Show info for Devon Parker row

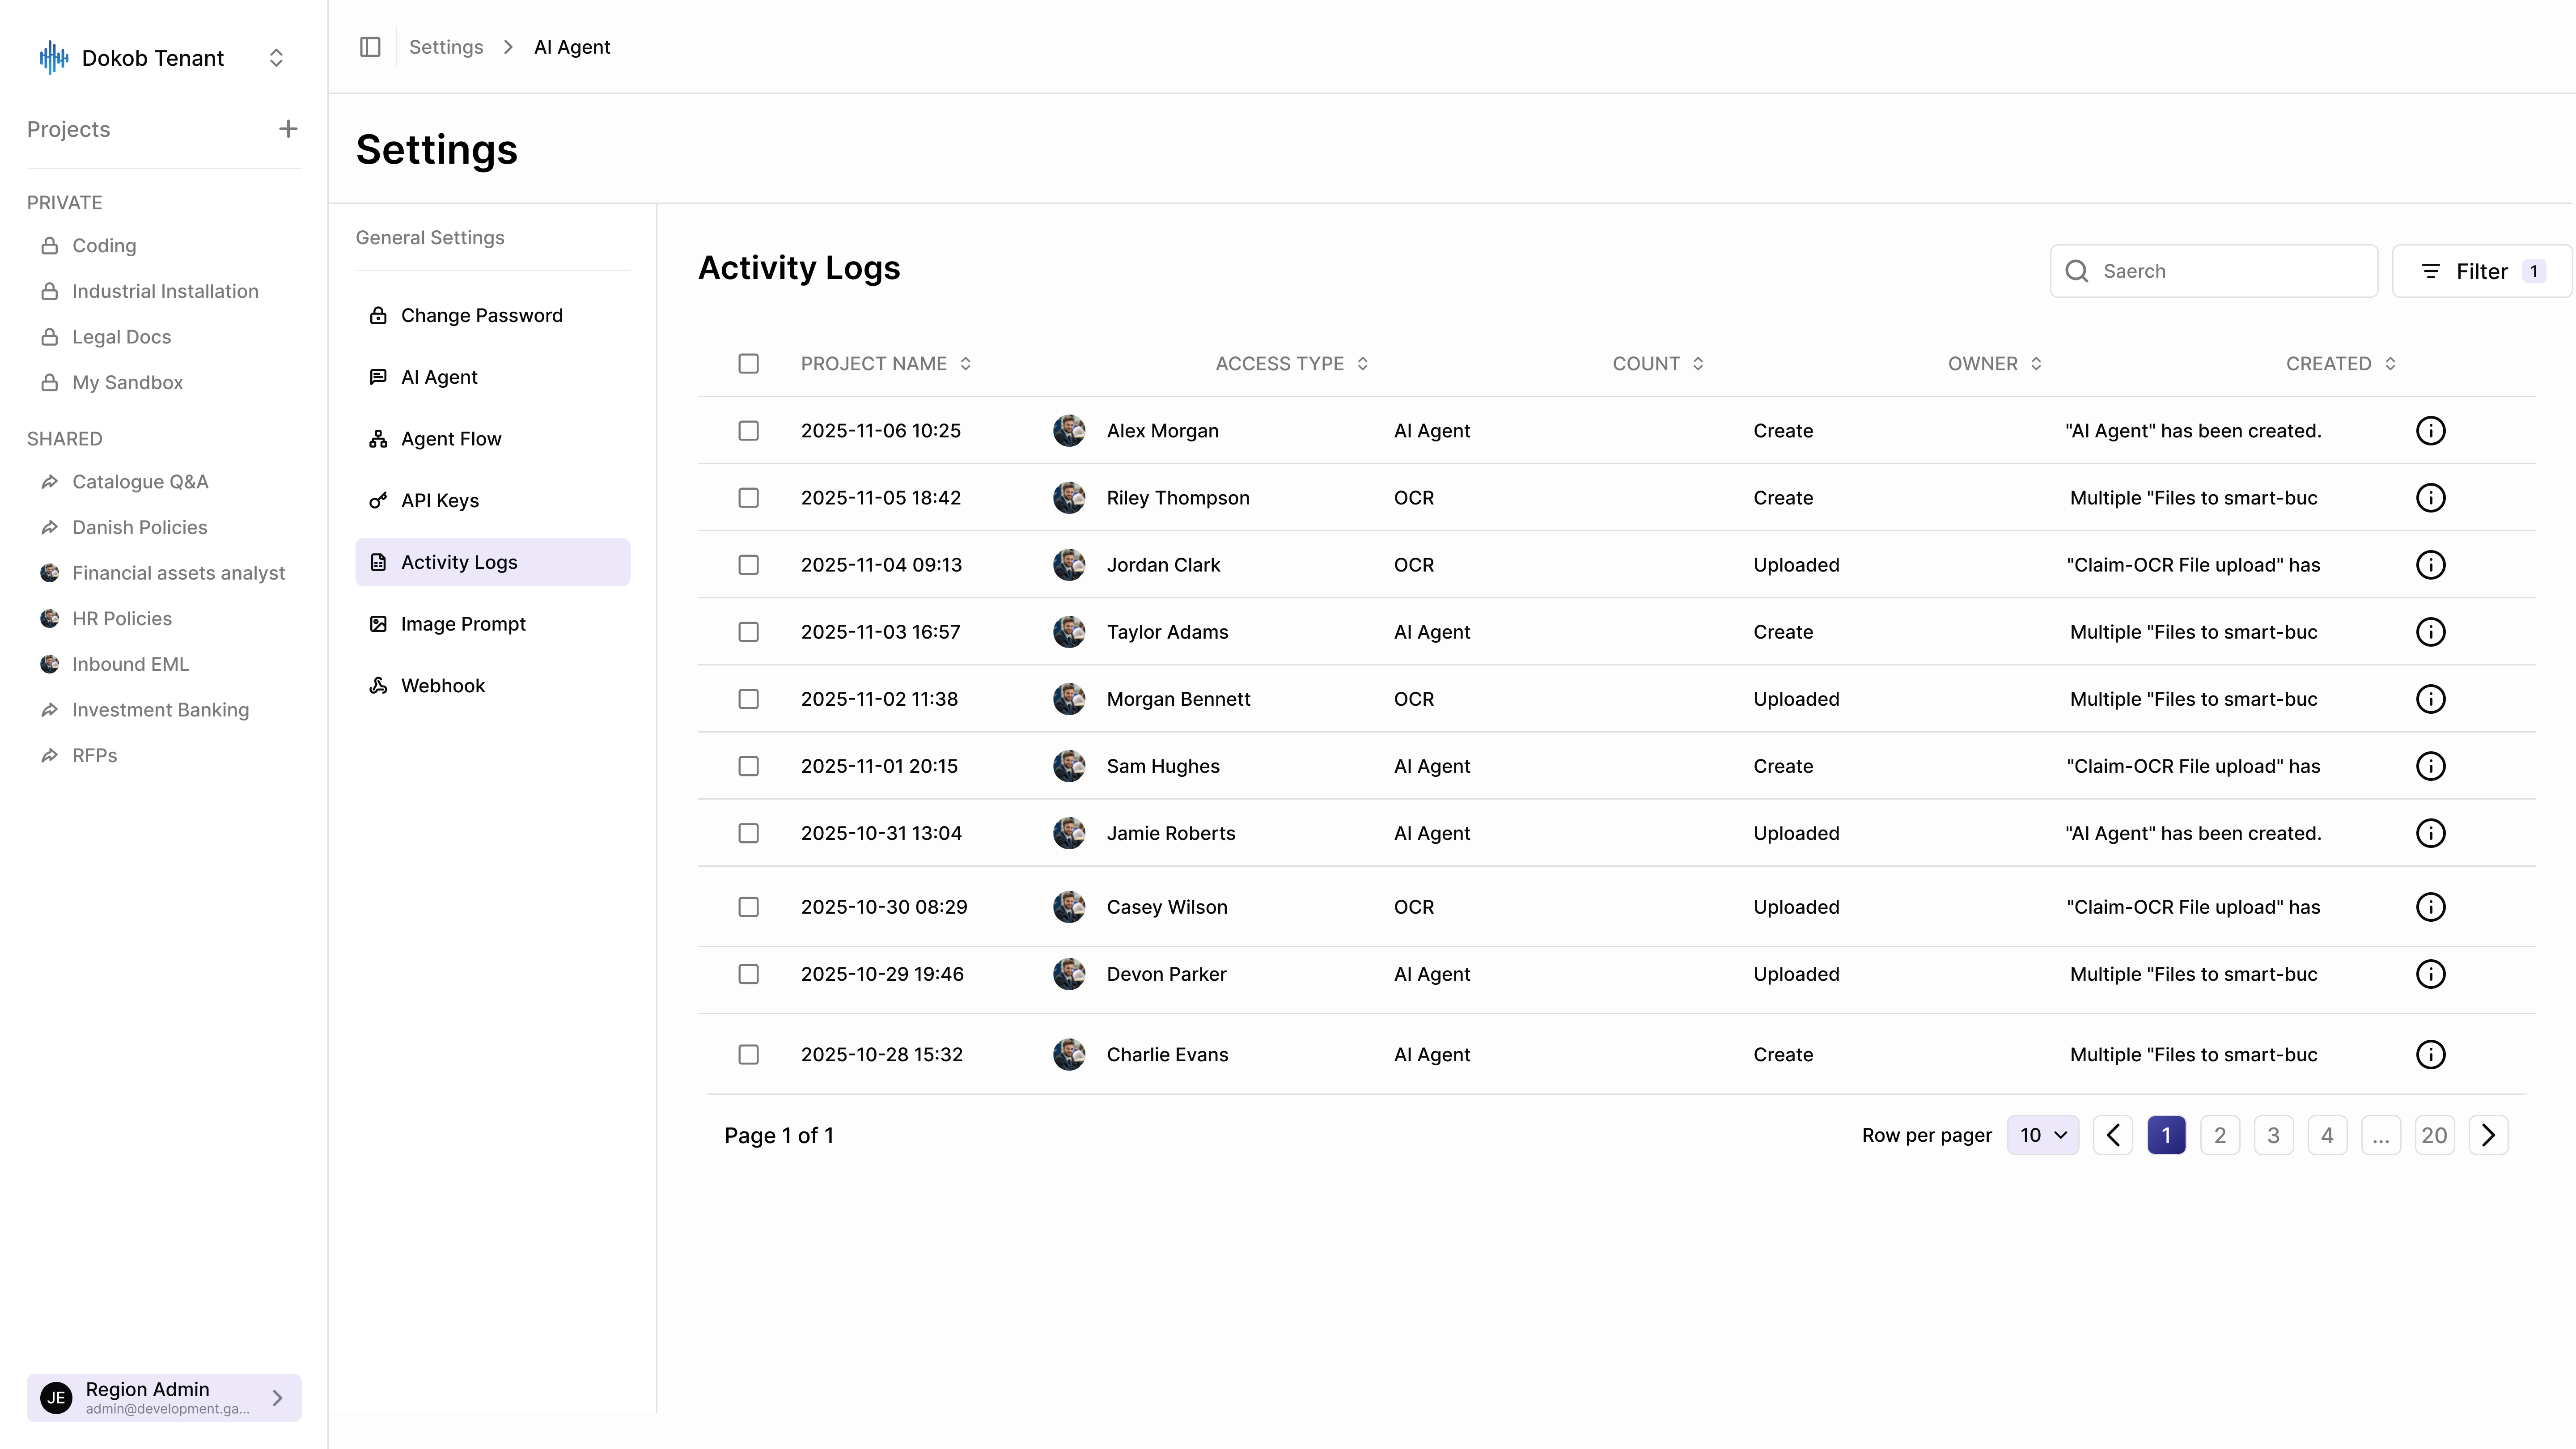[2430, 974]
